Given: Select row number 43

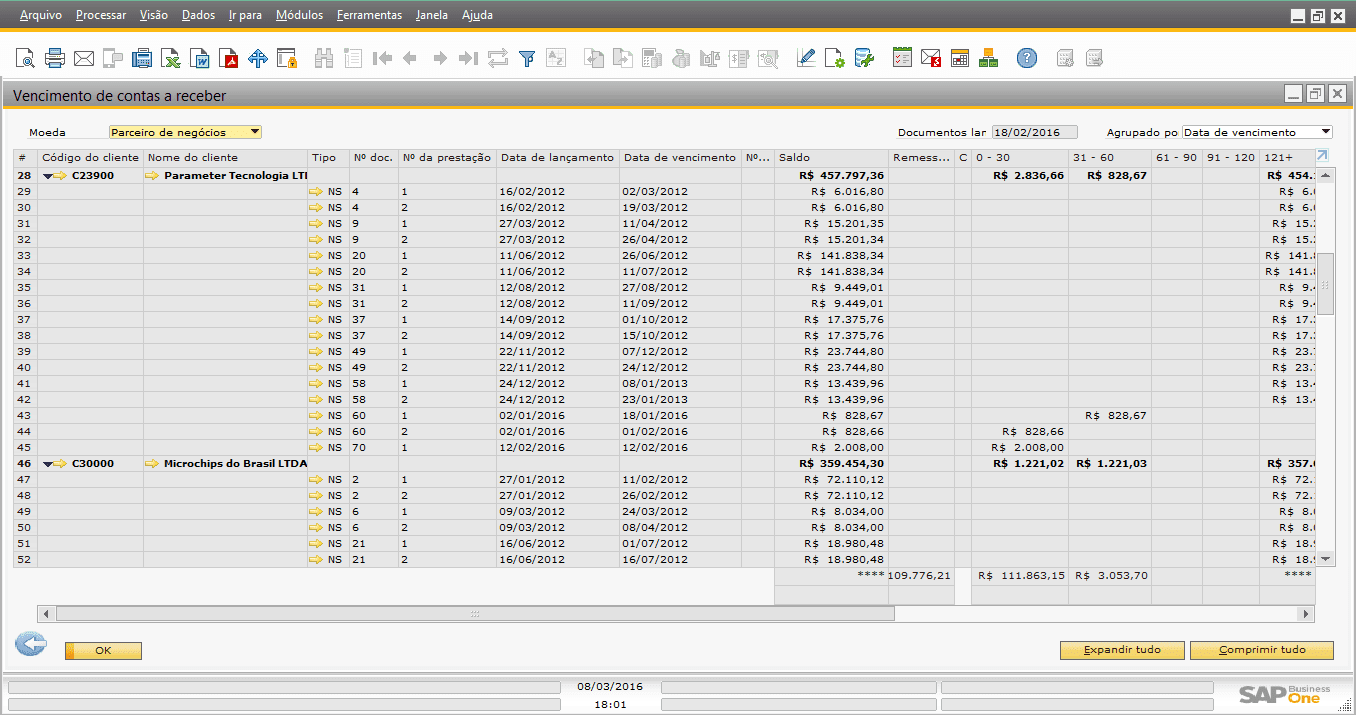Looking at the screenshot, I should (25, 416).
